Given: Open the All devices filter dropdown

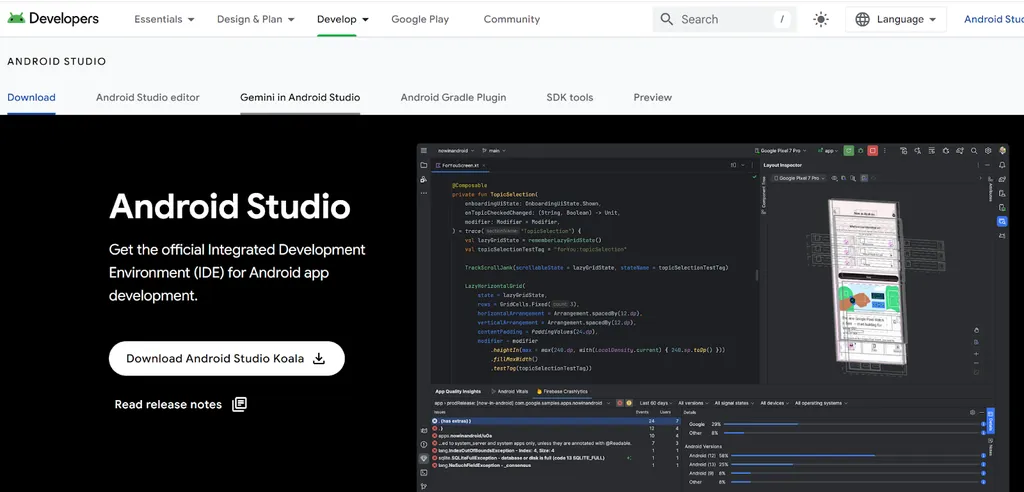Looking at the screenshot, I should click(774, 403).
